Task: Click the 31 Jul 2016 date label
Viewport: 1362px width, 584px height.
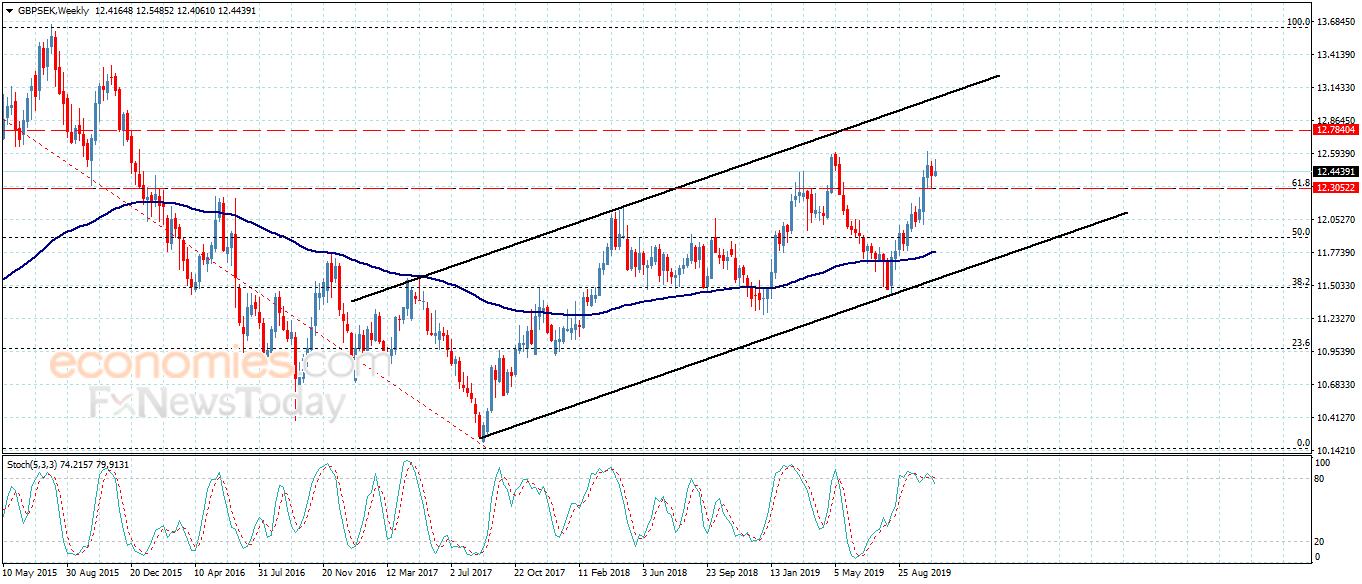Action: pos(281,573)
